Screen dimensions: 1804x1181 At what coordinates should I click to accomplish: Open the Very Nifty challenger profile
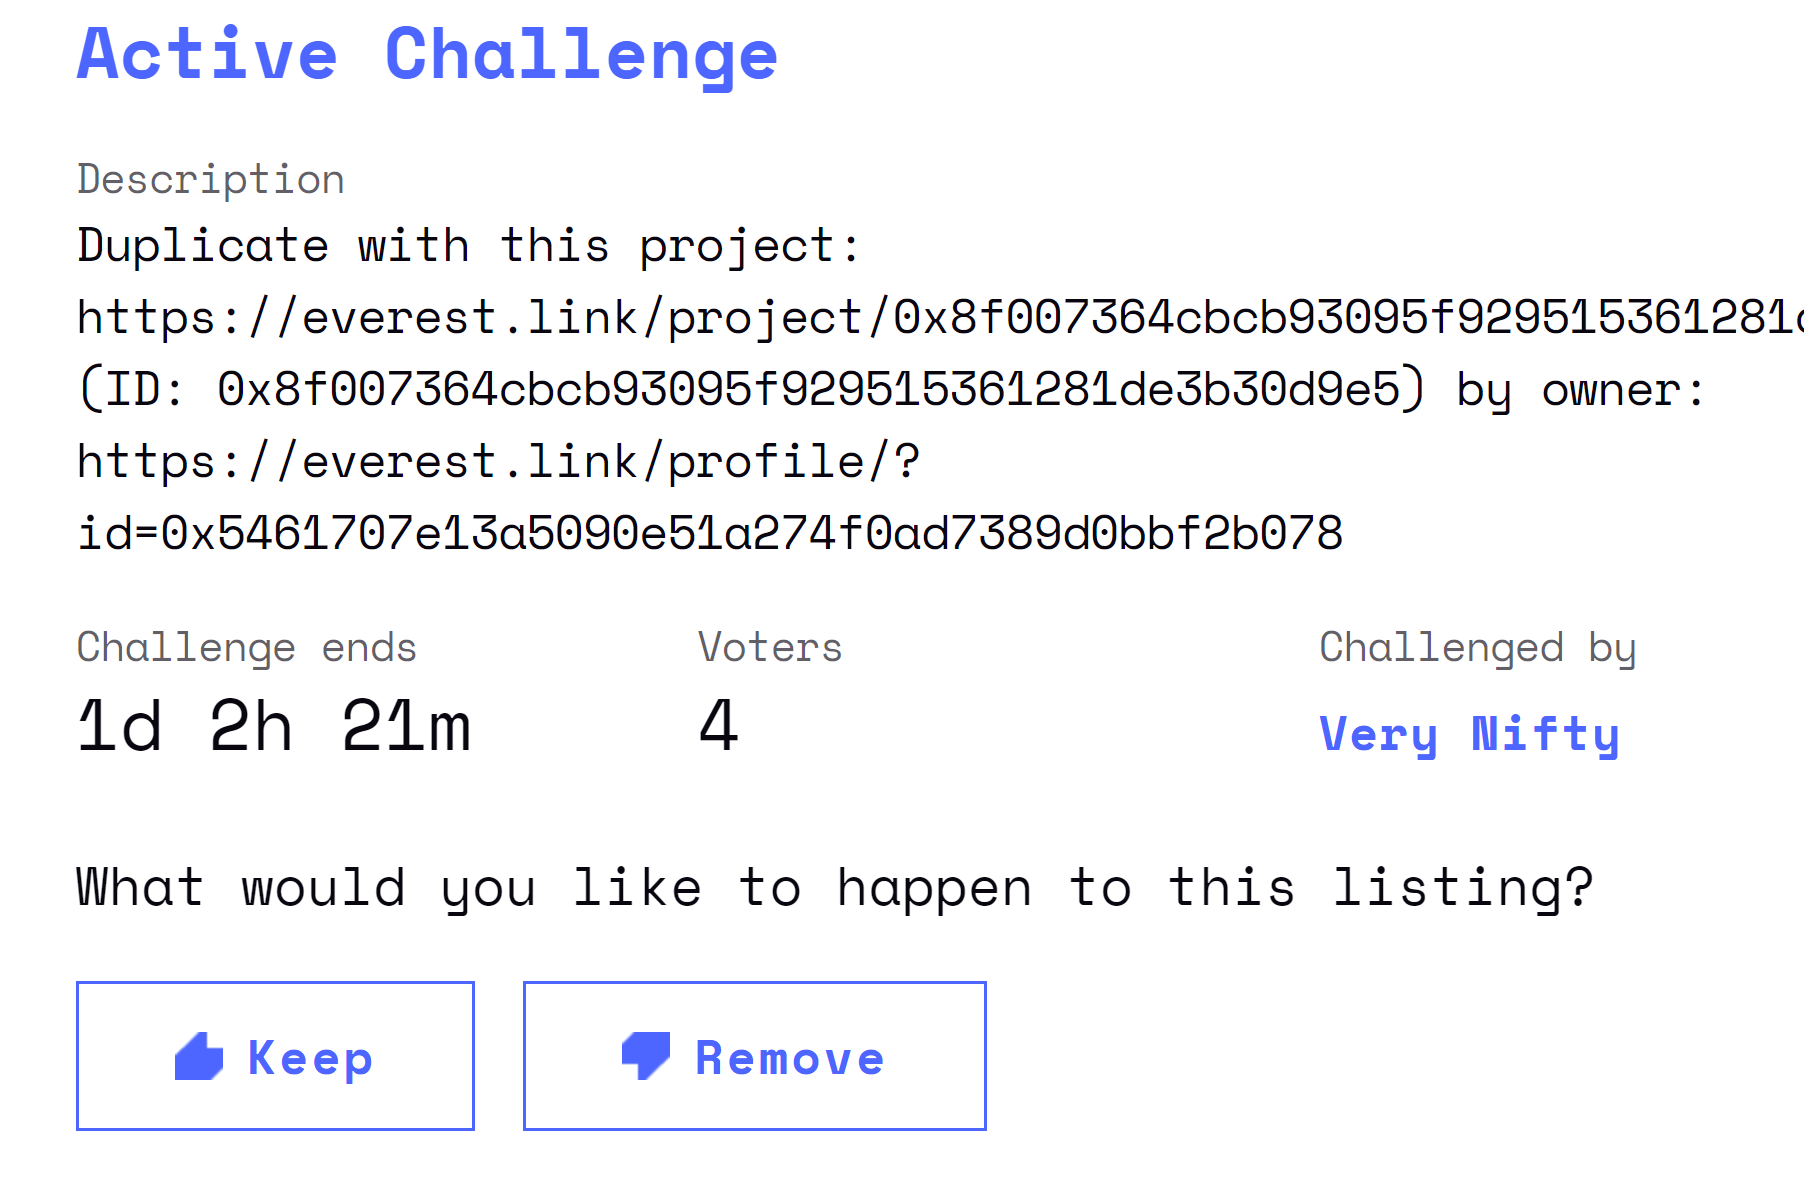tap(1470, 734)
